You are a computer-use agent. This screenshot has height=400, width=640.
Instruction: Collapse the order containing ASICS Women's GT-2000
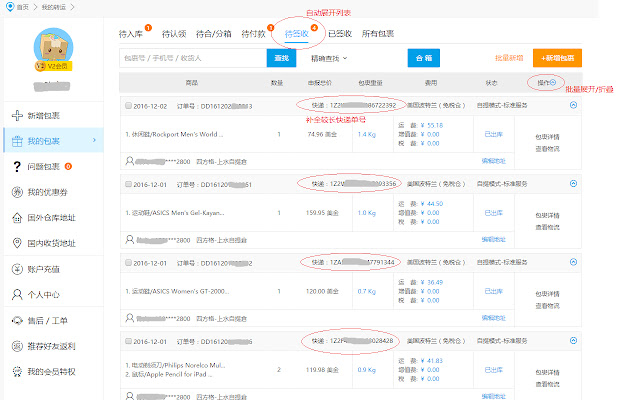coord(573,262)
